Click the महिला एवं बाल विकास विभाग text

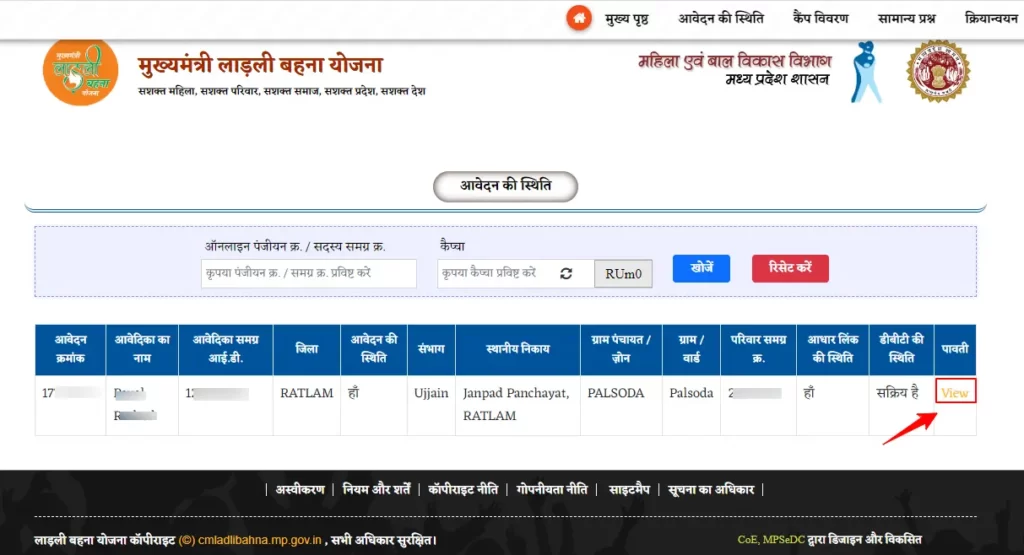[735, 61]
